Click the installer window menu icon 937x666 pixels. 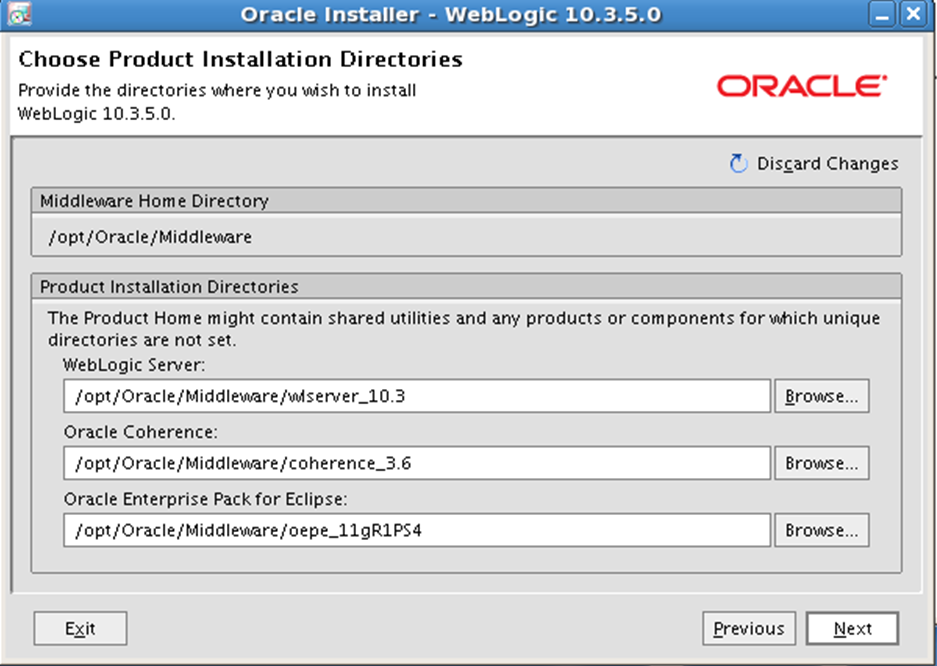point(20,14)
